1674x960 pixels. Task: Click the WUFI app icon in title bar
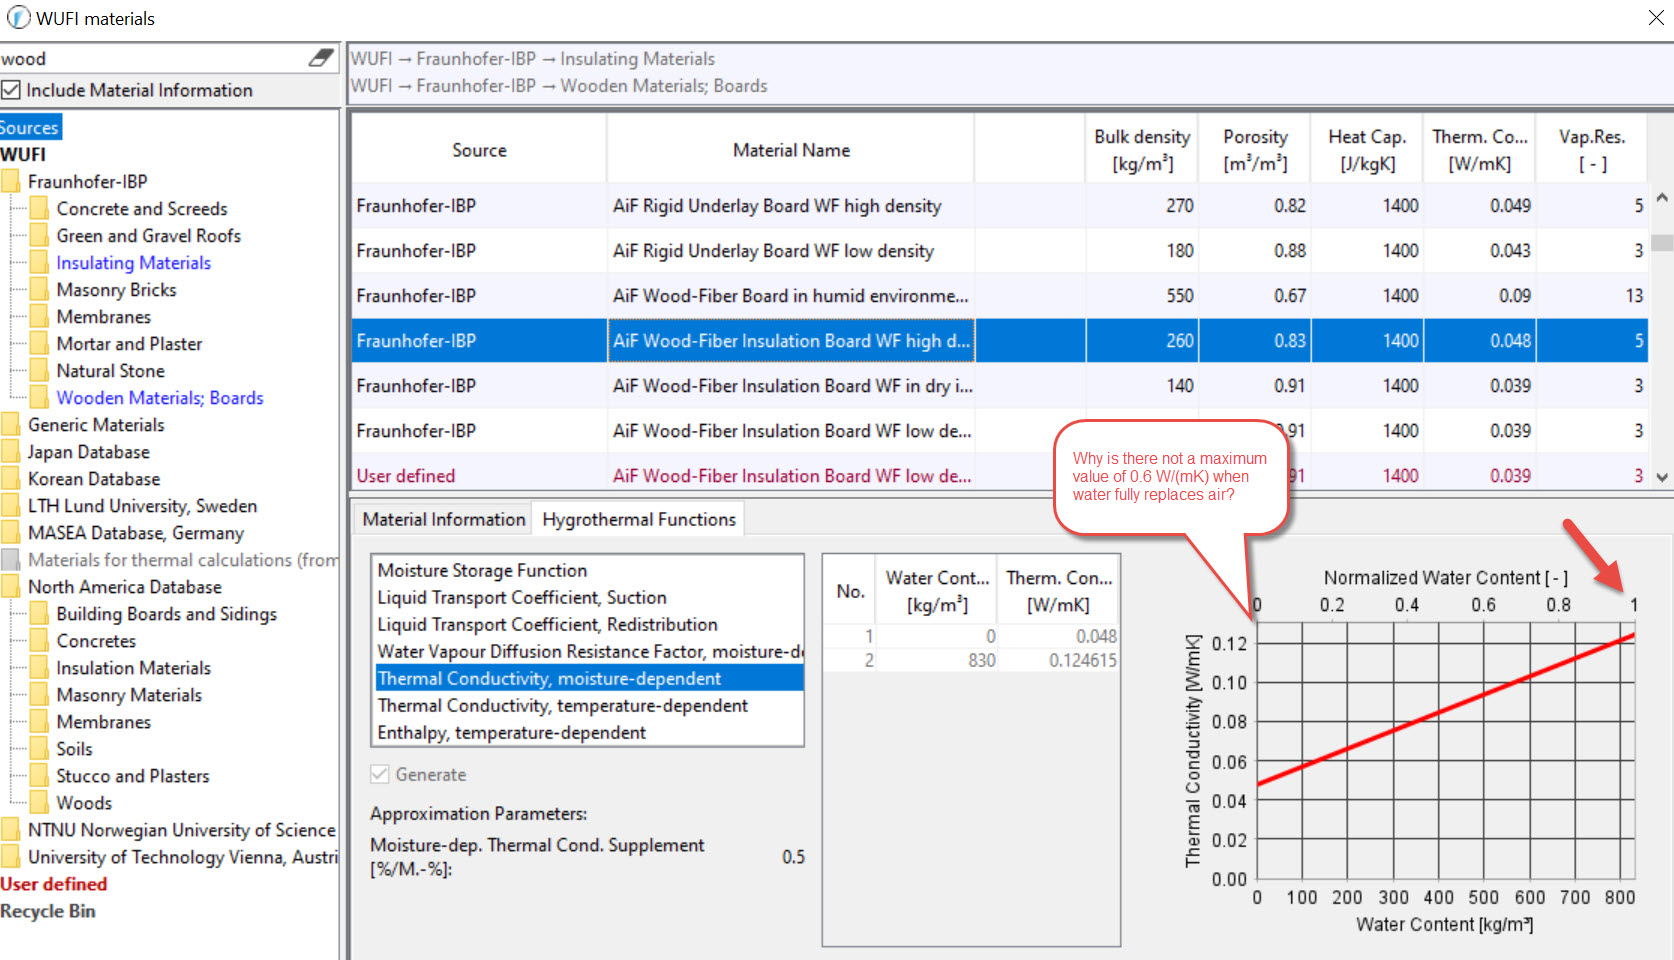point(18,18)
